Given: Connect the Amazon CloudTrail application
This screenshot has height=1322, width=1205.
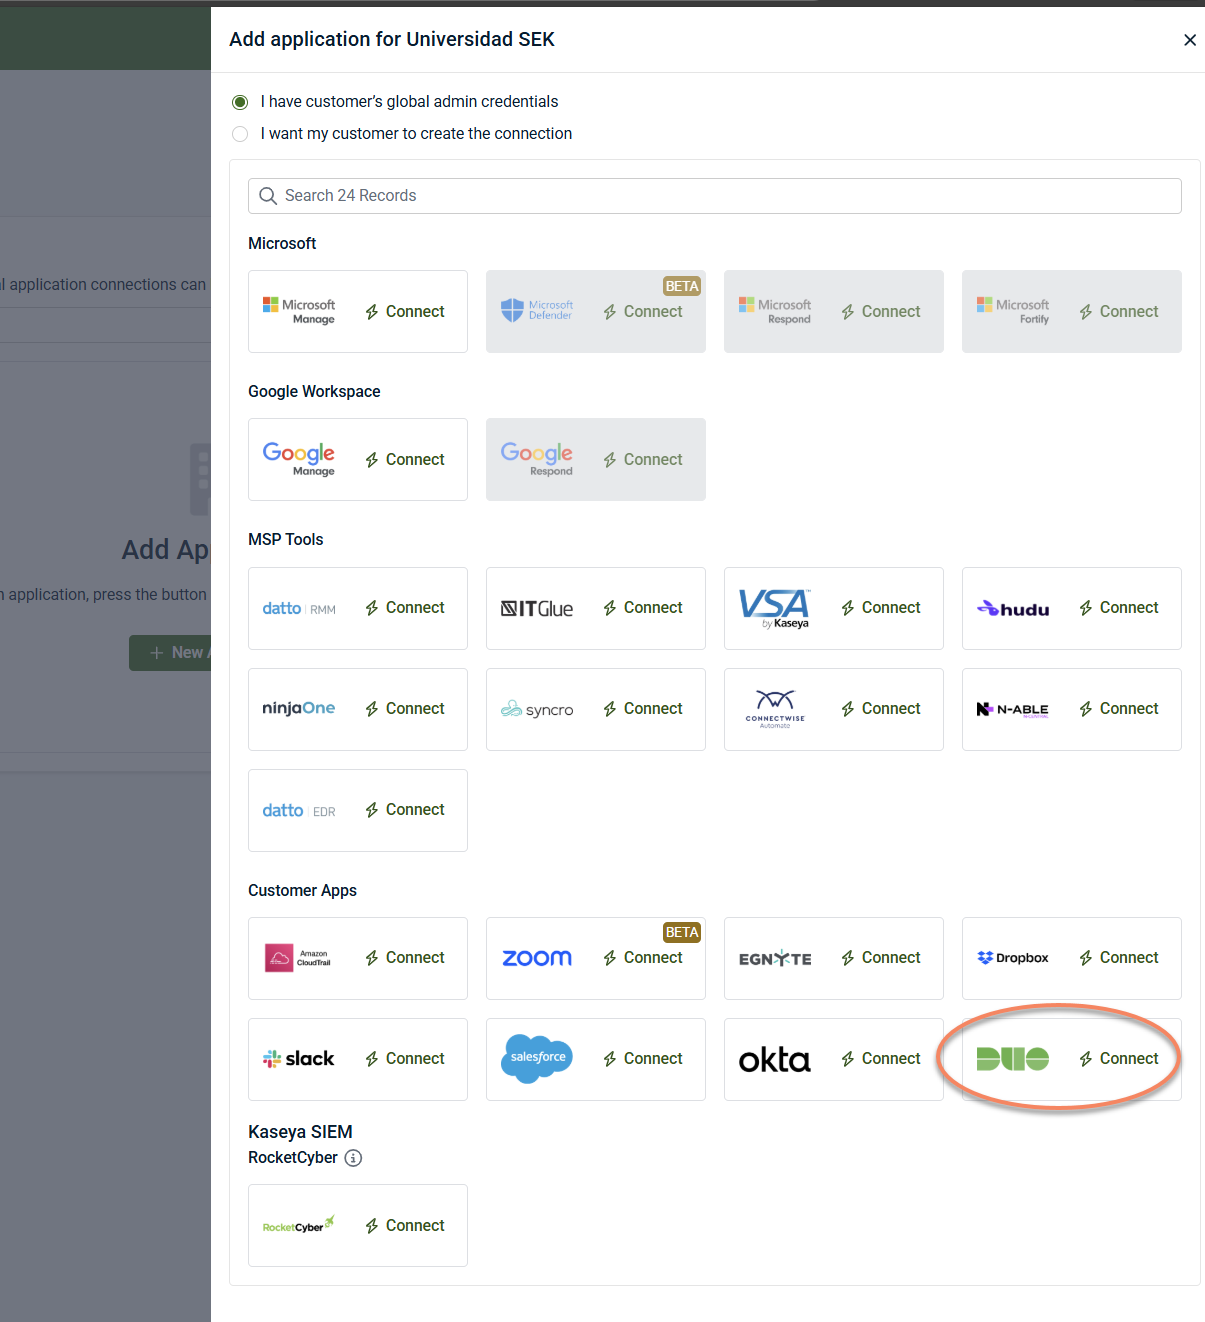Looking at the screenshot, I should click(x=405, y=958).
